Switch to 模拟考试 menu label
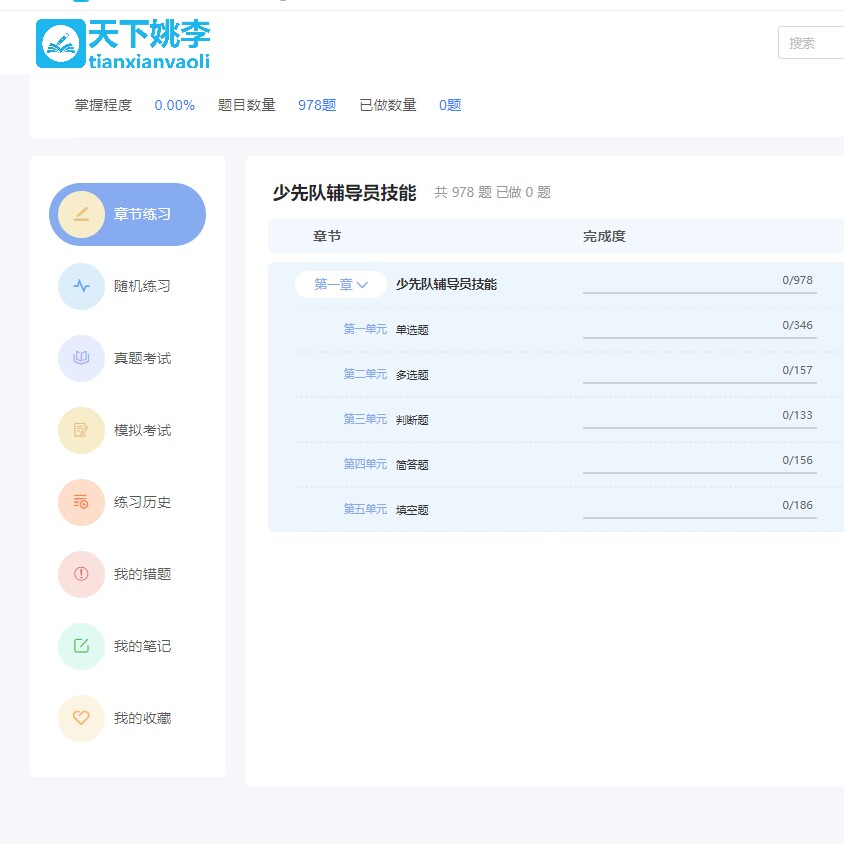844x844 pixels. pyautogui.click(x=142, y=430)
